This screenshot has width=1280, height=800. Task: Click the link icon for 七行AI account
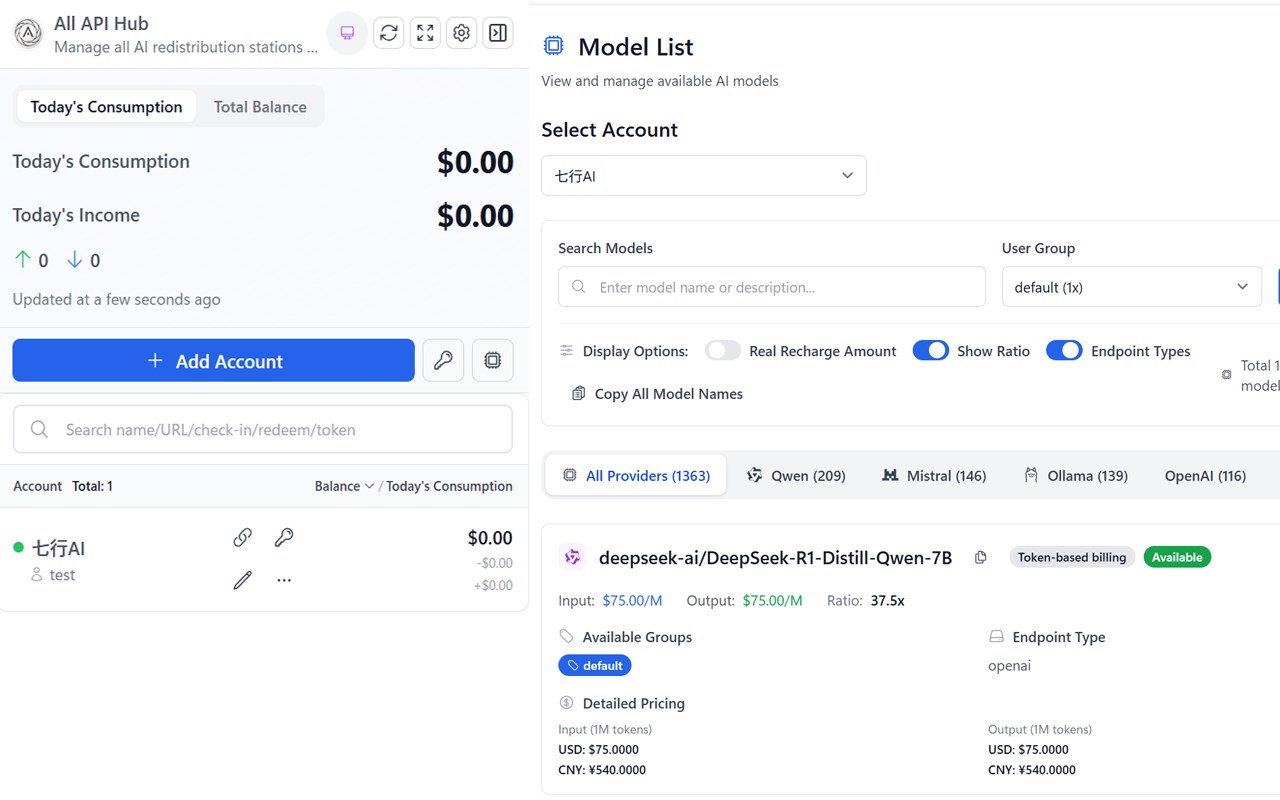pyautogui.click(x=242, y=538)
